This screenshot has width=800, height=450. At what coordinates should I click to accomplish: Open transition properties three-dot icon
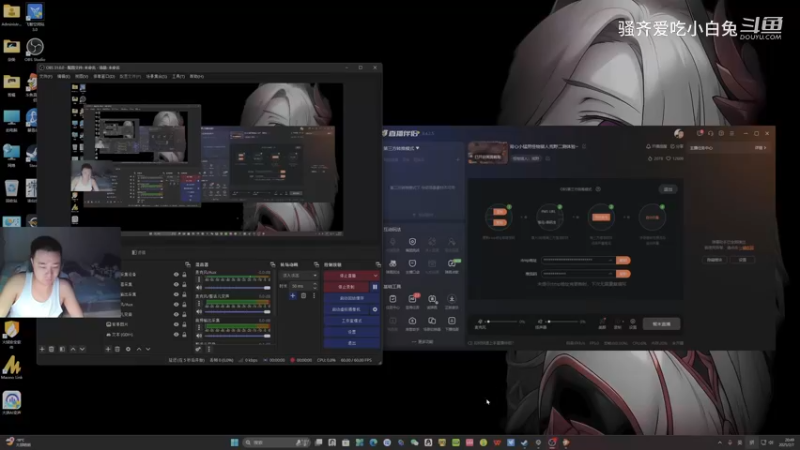[x=314, y=296]
